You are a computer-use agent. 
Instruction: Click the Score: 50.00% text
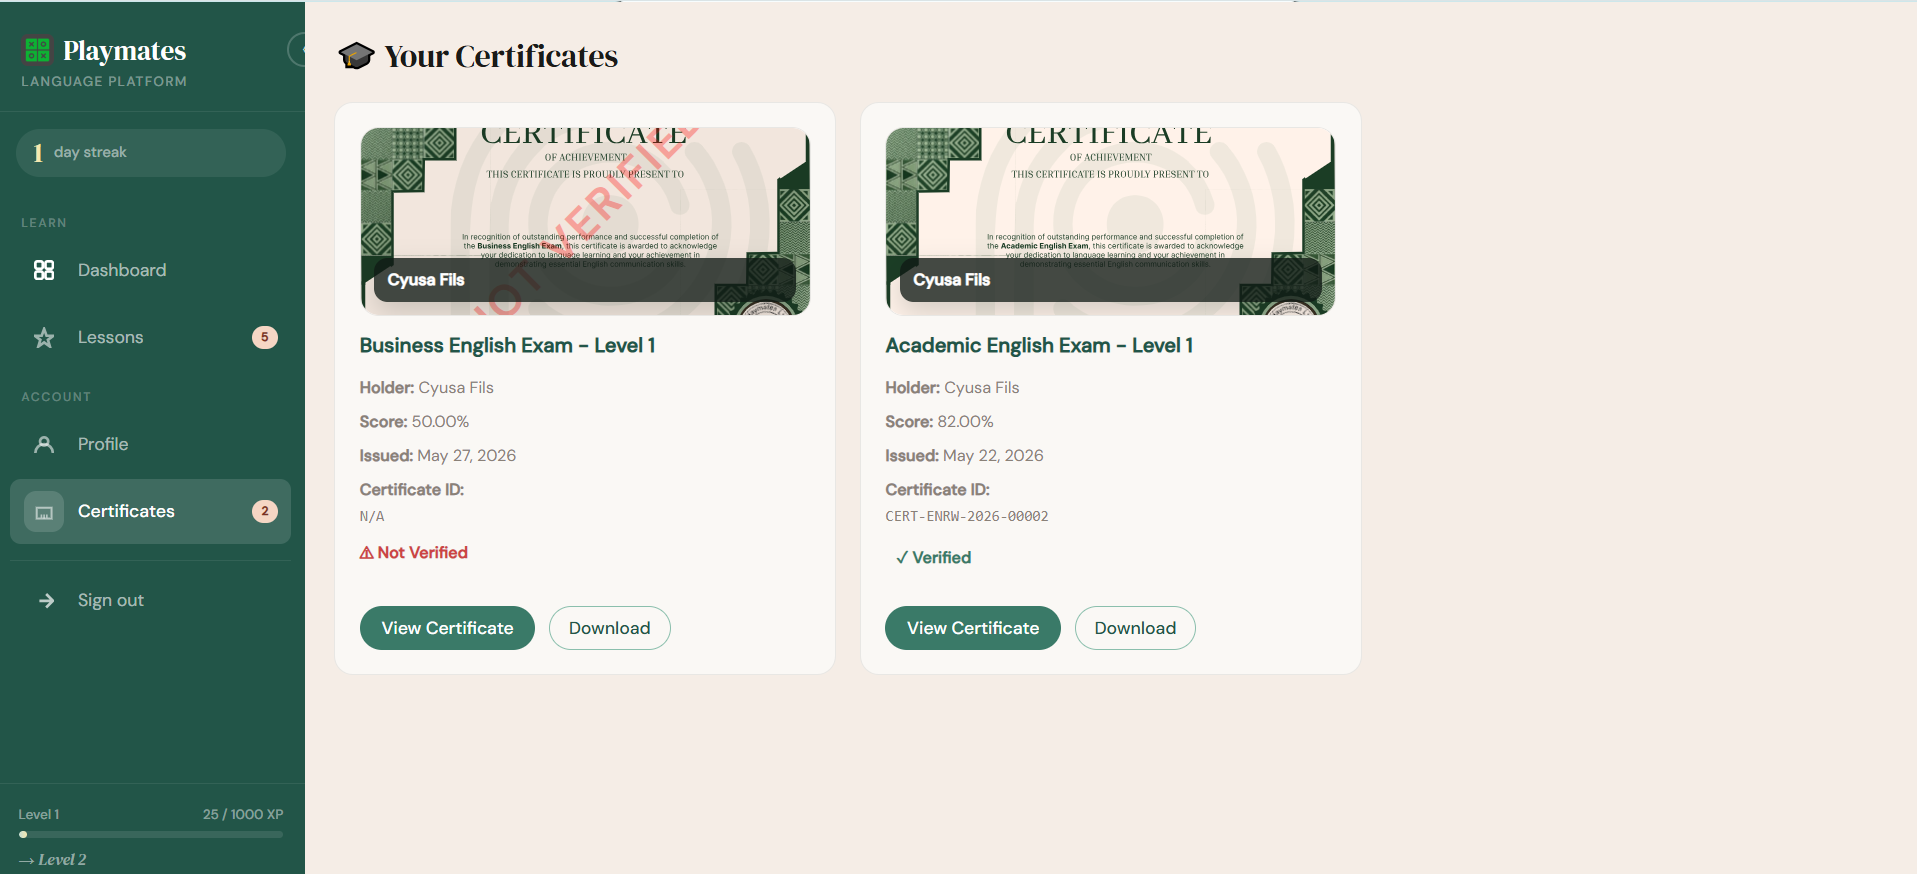pos(414,422)
